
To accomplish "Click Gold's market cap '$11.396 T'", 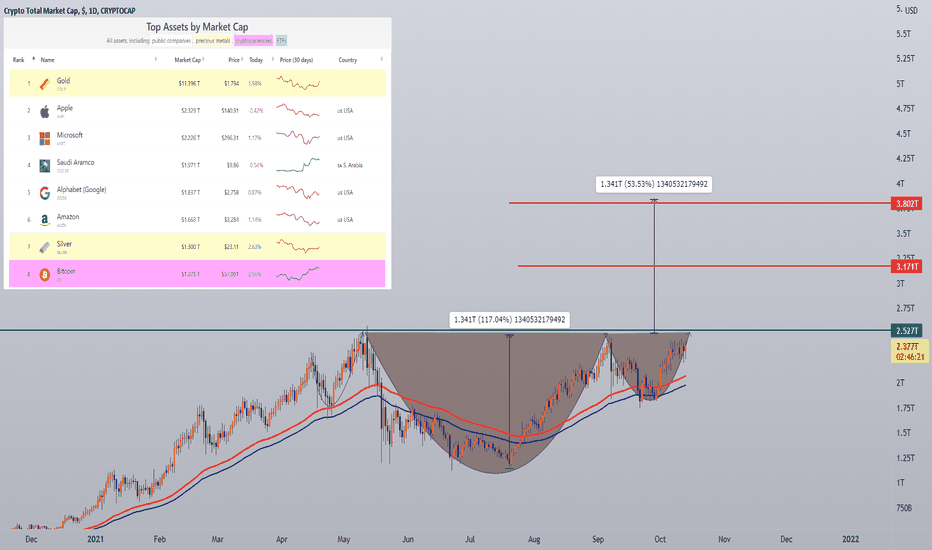I will coord(190,84).
